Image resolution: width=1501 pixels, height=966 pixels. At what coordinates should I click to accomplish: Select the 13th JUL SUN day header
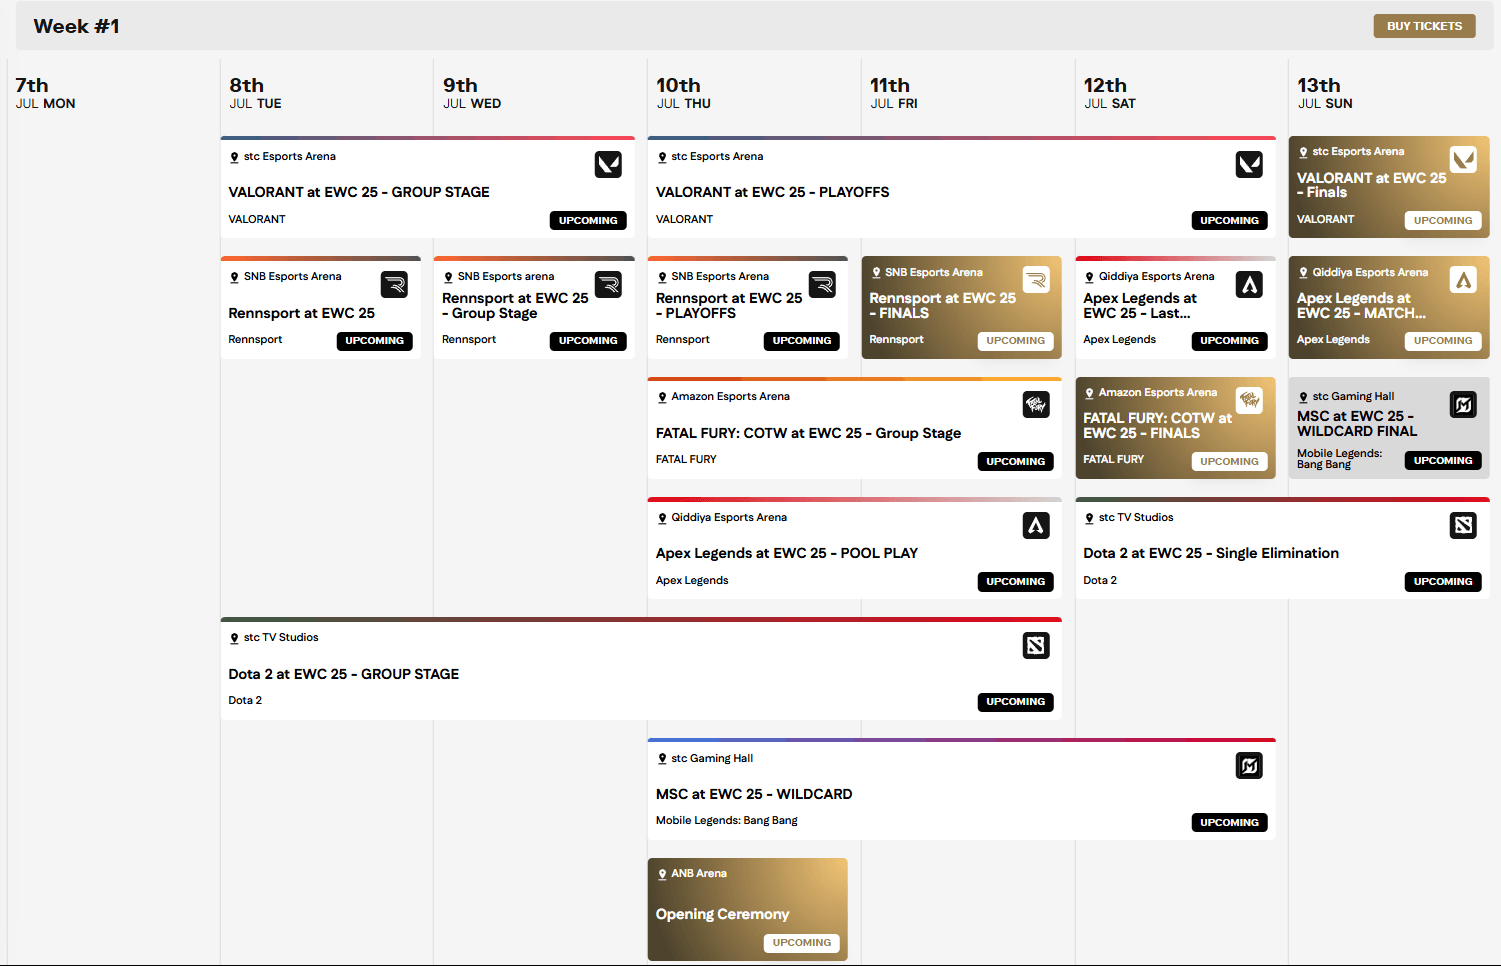[x=1325, y=93]
